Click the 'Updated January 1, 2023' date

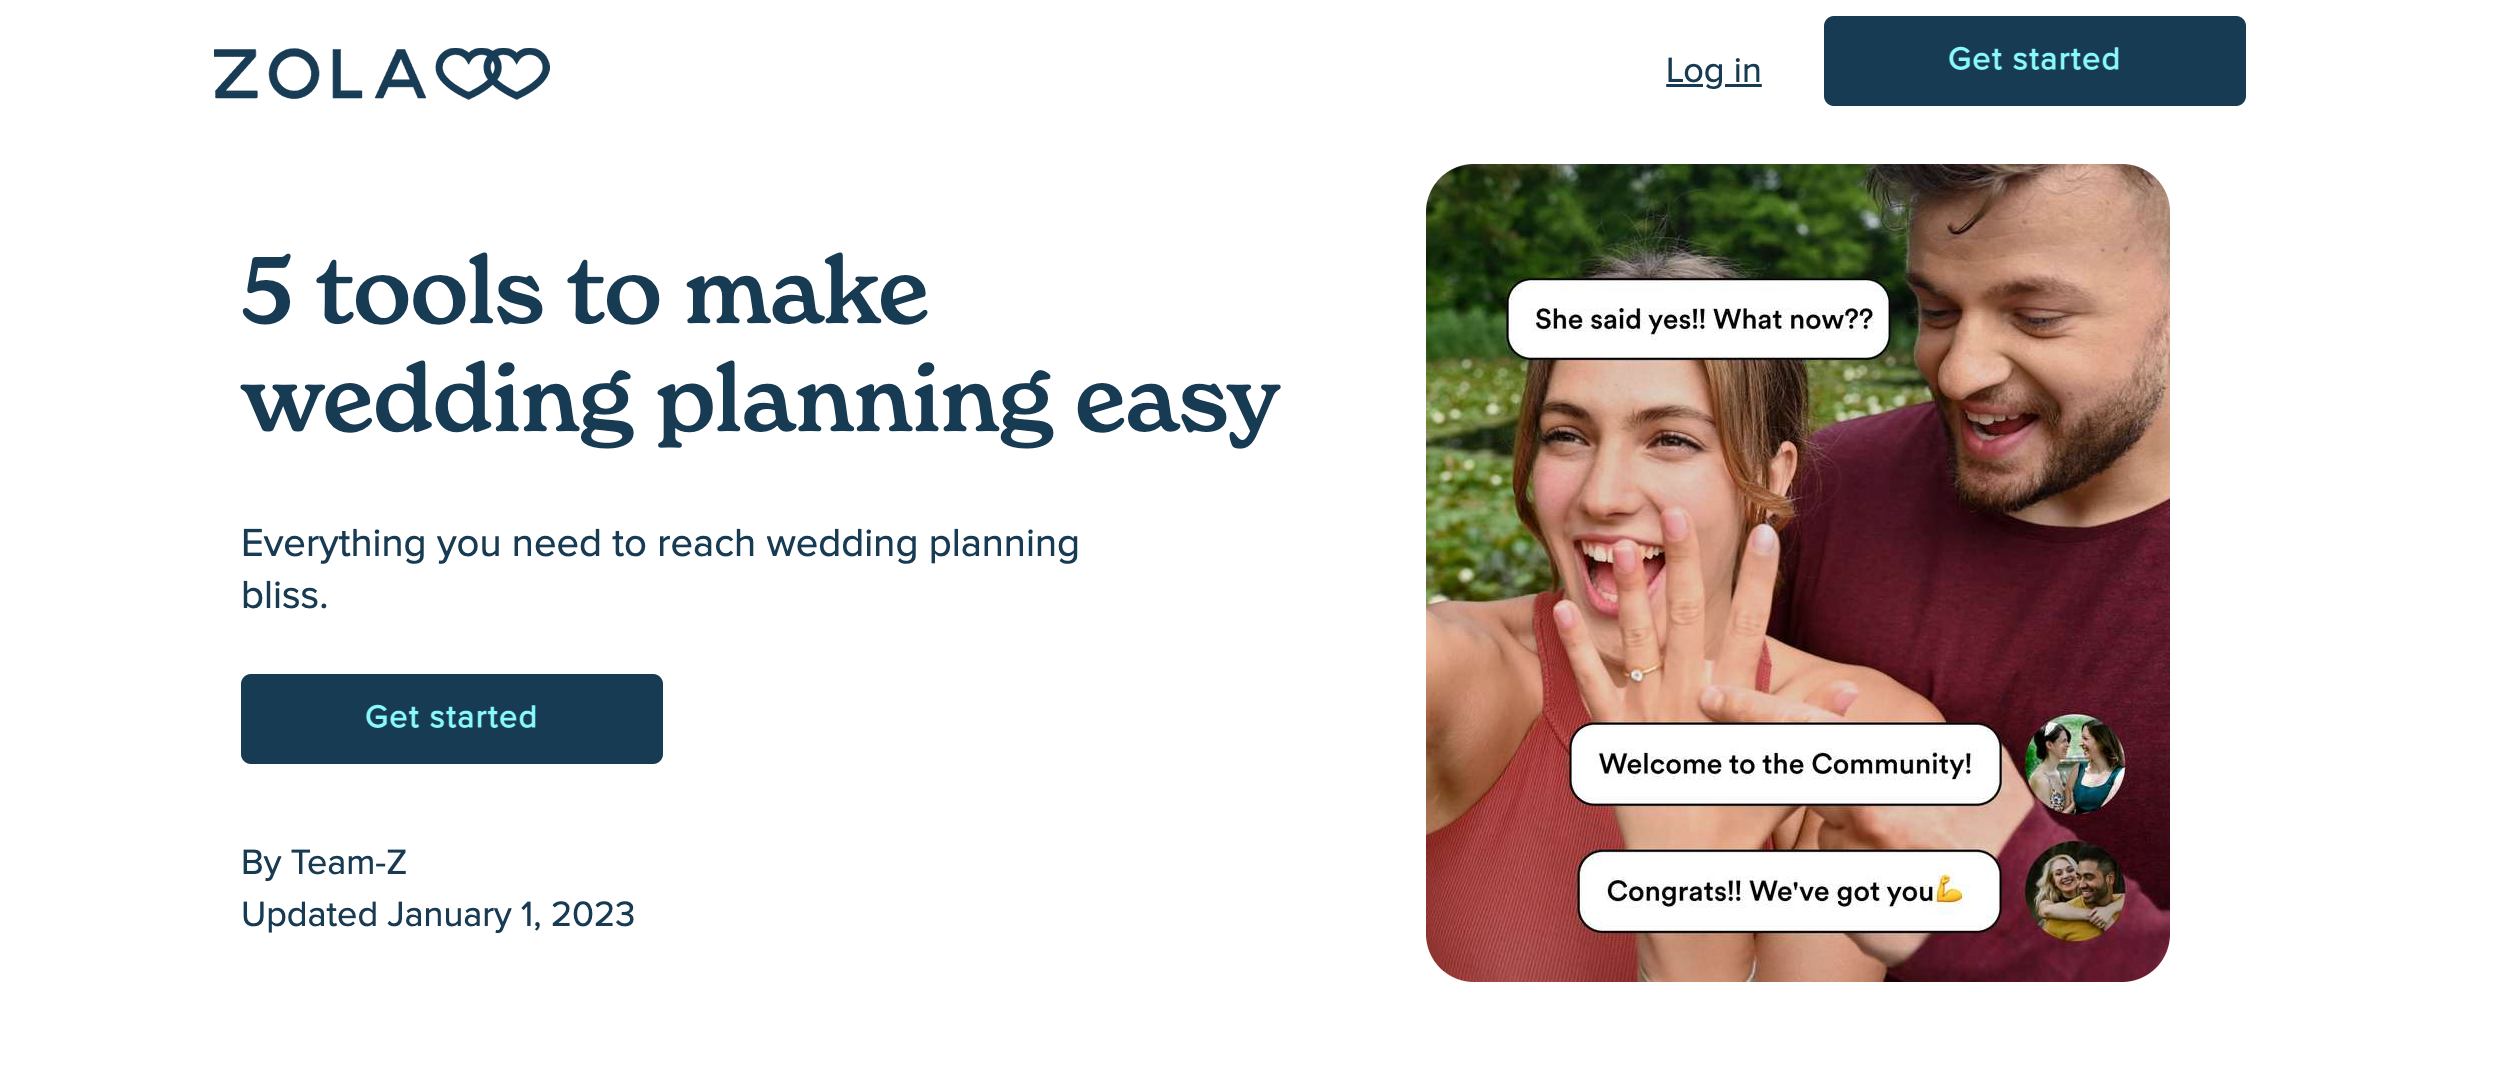tap(438, 914)
